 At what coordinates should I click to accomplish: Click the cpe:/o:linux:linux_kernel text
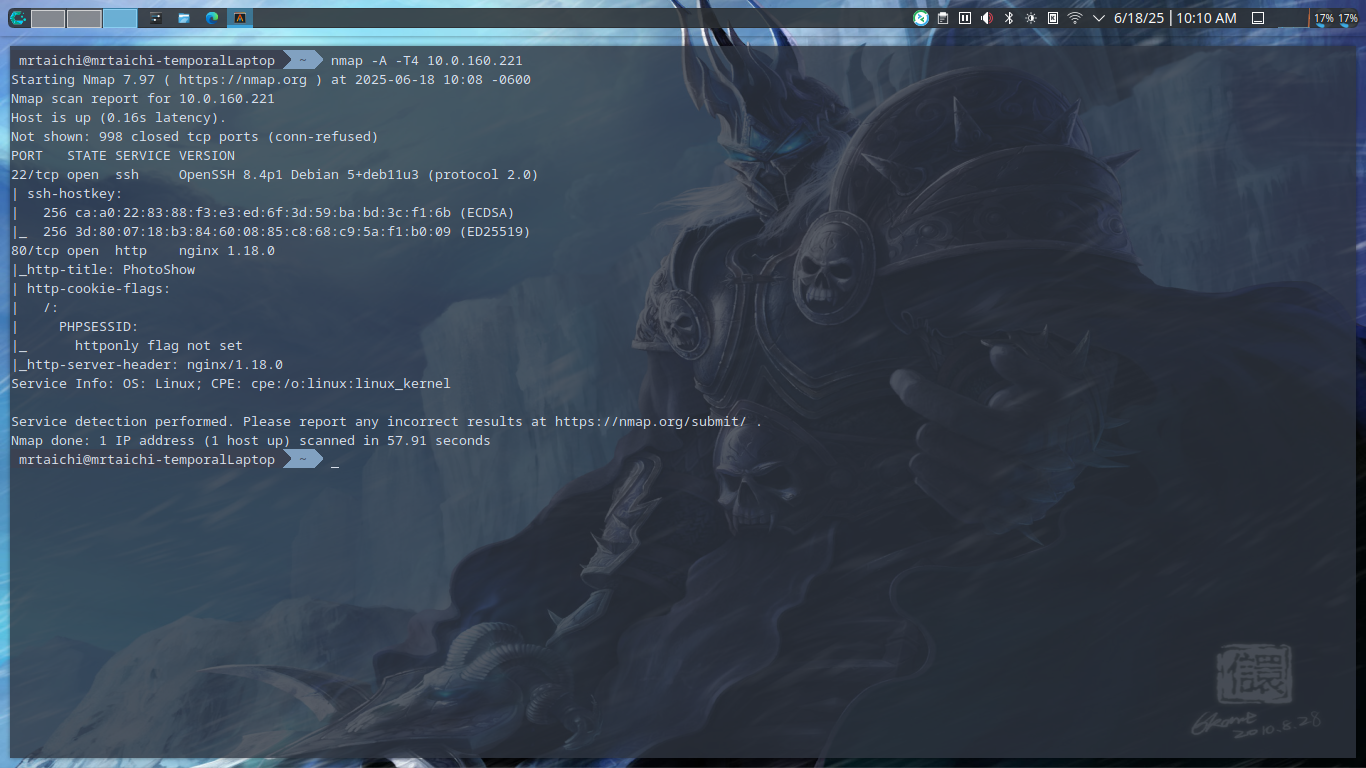351,384
